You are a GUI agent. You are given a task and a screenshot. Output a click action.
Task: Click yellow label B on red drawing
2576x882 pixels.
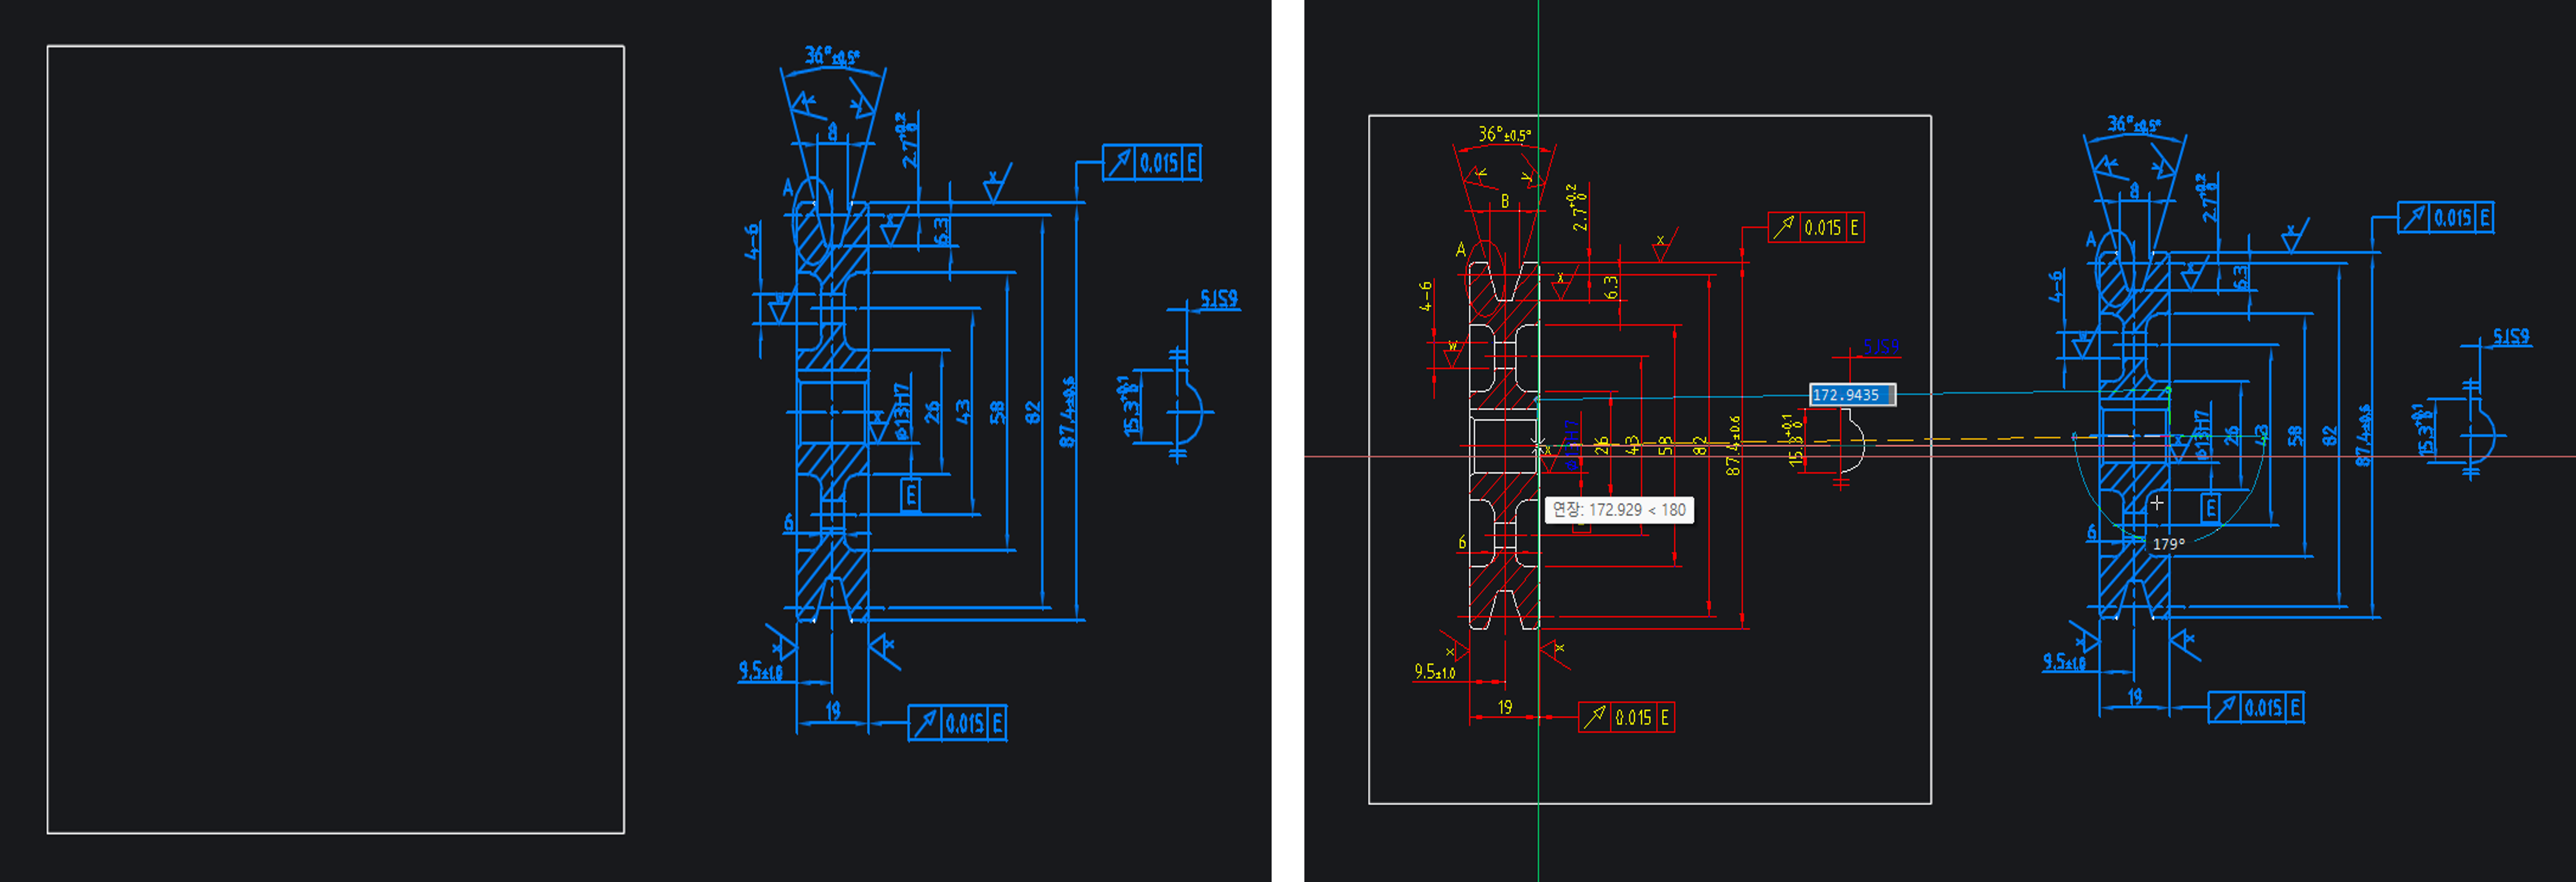(x=1505, y=201)
